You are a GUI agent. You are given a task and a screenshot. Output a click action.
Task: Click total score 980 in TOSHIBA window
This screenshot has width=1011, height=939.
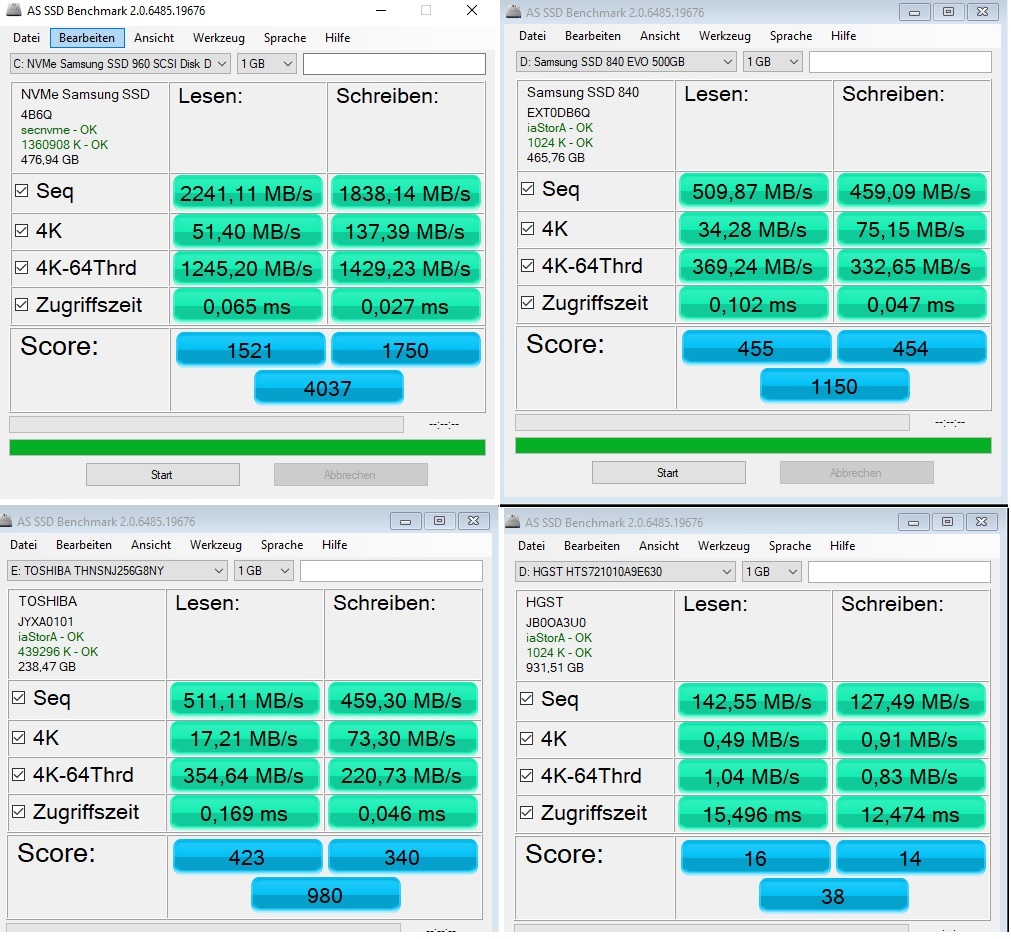(325, 895)
